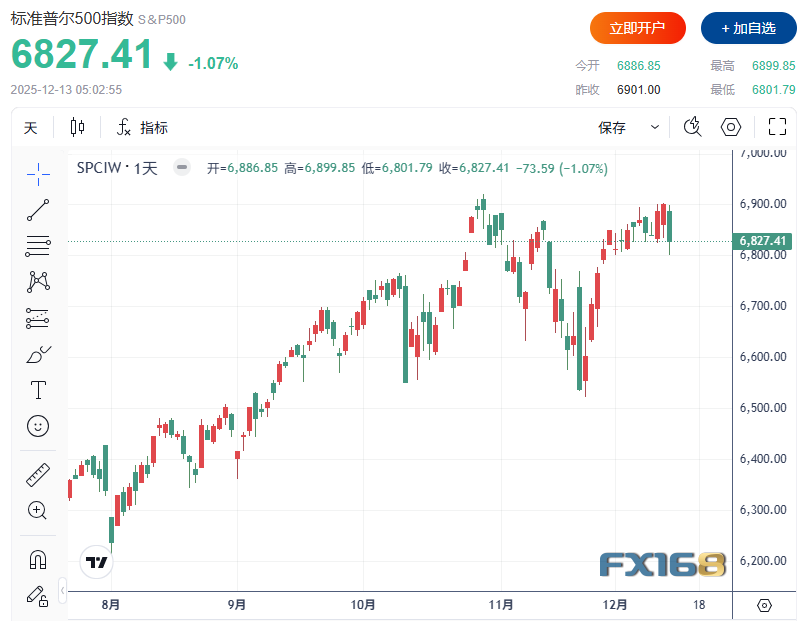
Task: Select the ruler measure tool
Action: [38, 475]
